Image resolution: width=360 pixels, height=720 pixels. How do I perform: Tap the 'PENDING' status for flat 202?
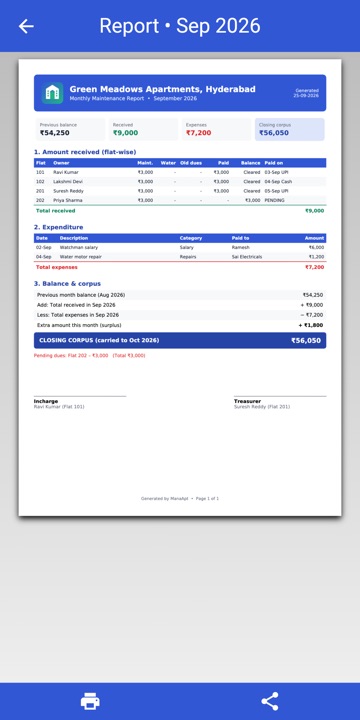[x=275, y=200]
